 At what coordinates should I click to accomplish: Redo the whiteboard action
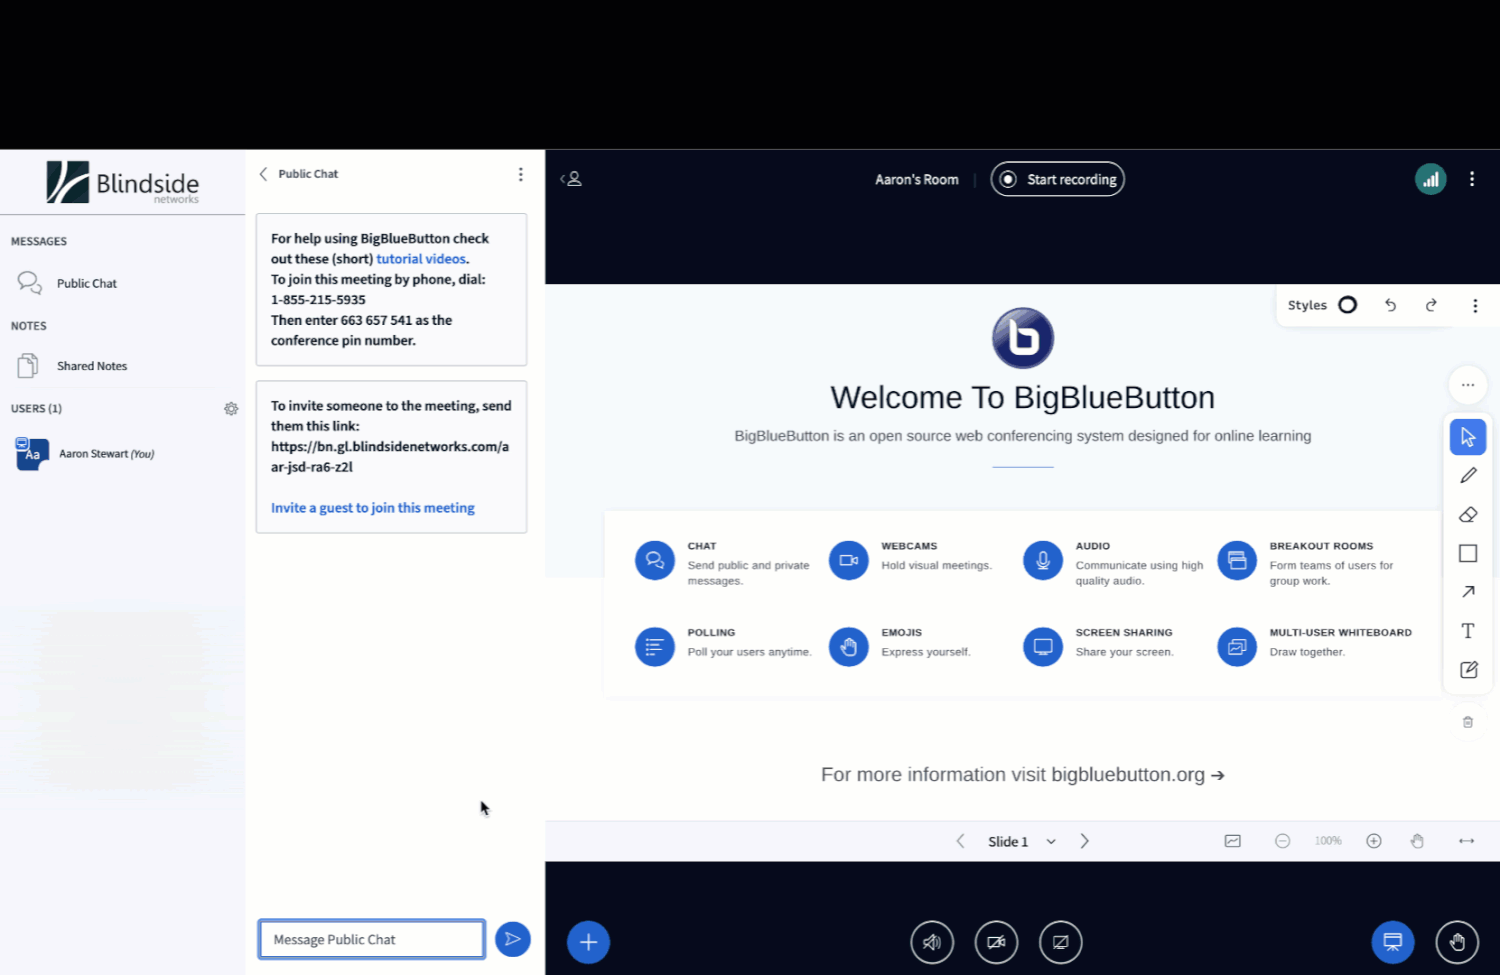pyautogui.click(x=1431, y=305)
